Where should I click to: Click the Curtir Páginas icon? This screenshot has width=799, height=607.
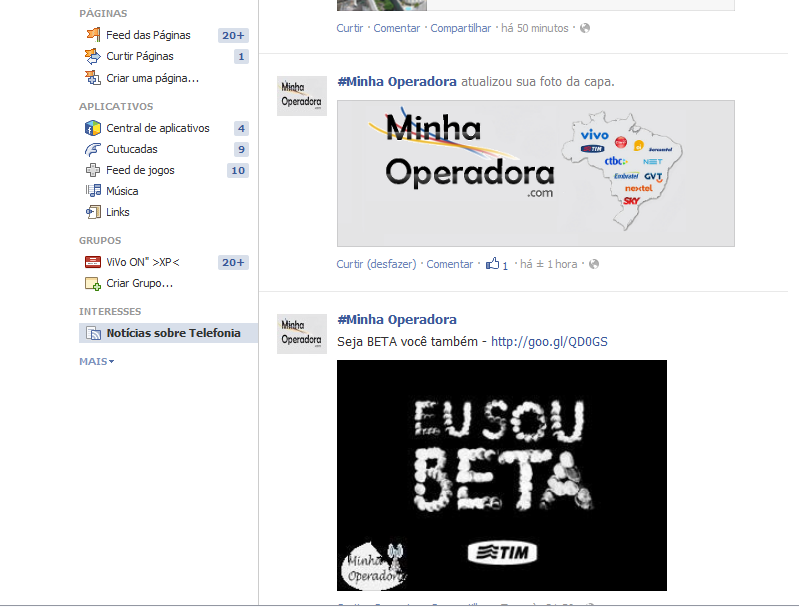coord(92,56)
